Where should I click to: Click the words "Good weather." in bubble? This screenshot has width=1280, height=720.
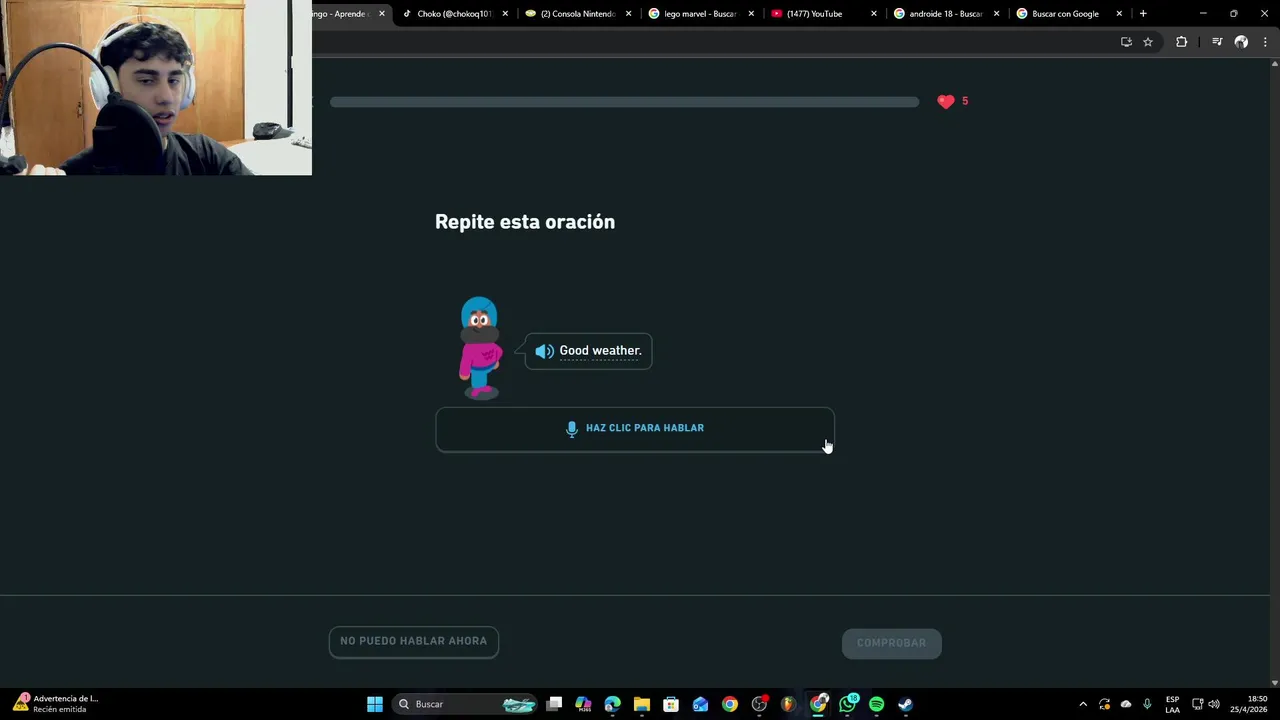pos(600,351)
